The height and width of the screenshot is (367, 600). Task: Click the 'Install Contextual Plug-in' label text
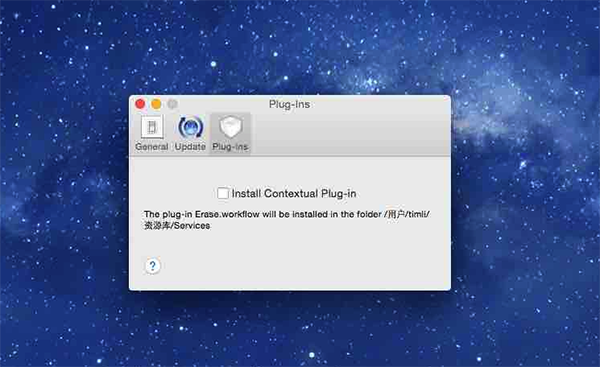294,194
